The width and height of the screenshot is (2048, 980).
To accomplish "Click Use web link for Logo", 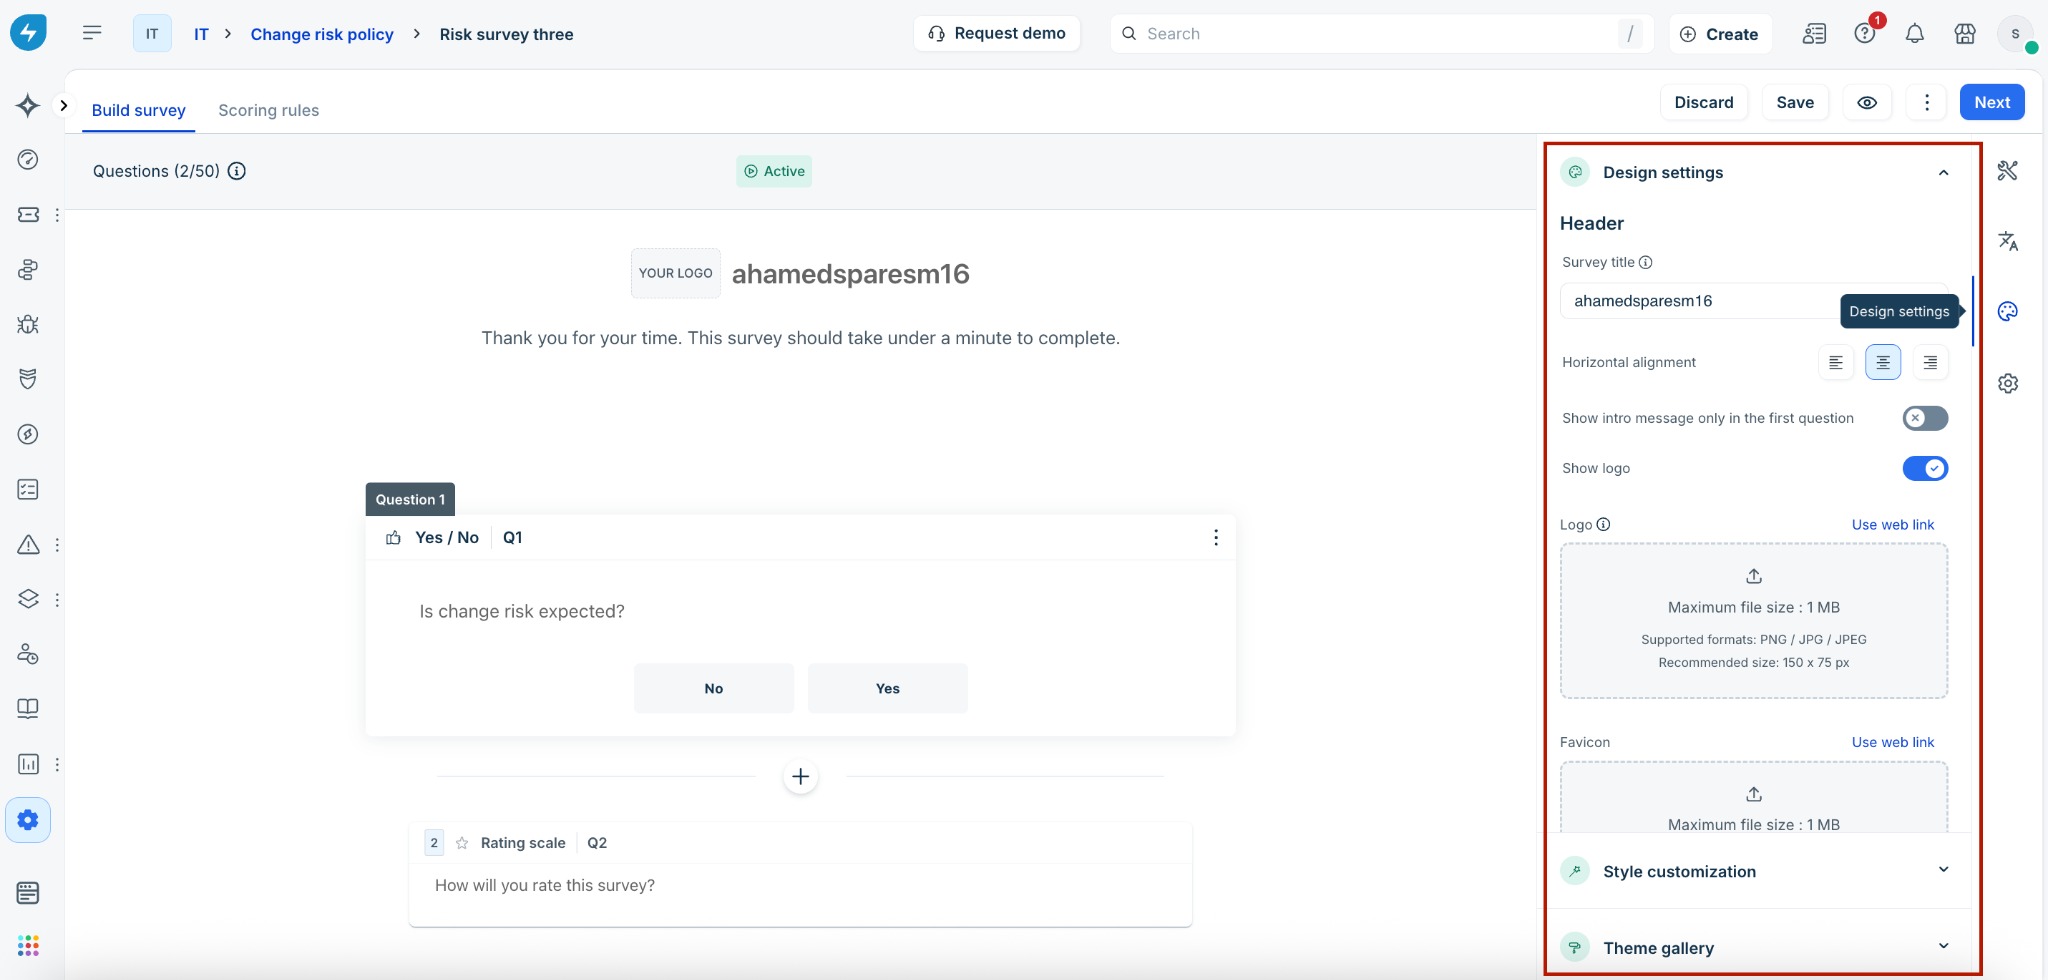I will coord(1892,524).
